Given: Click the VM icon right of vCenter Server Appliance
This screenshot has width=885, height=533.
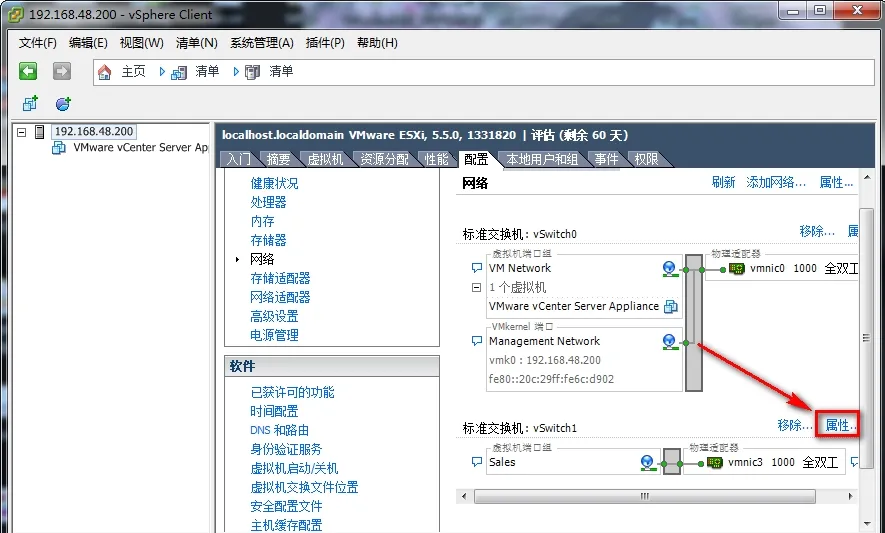Looking at the screenshot, I should click(x=671, y=307).
